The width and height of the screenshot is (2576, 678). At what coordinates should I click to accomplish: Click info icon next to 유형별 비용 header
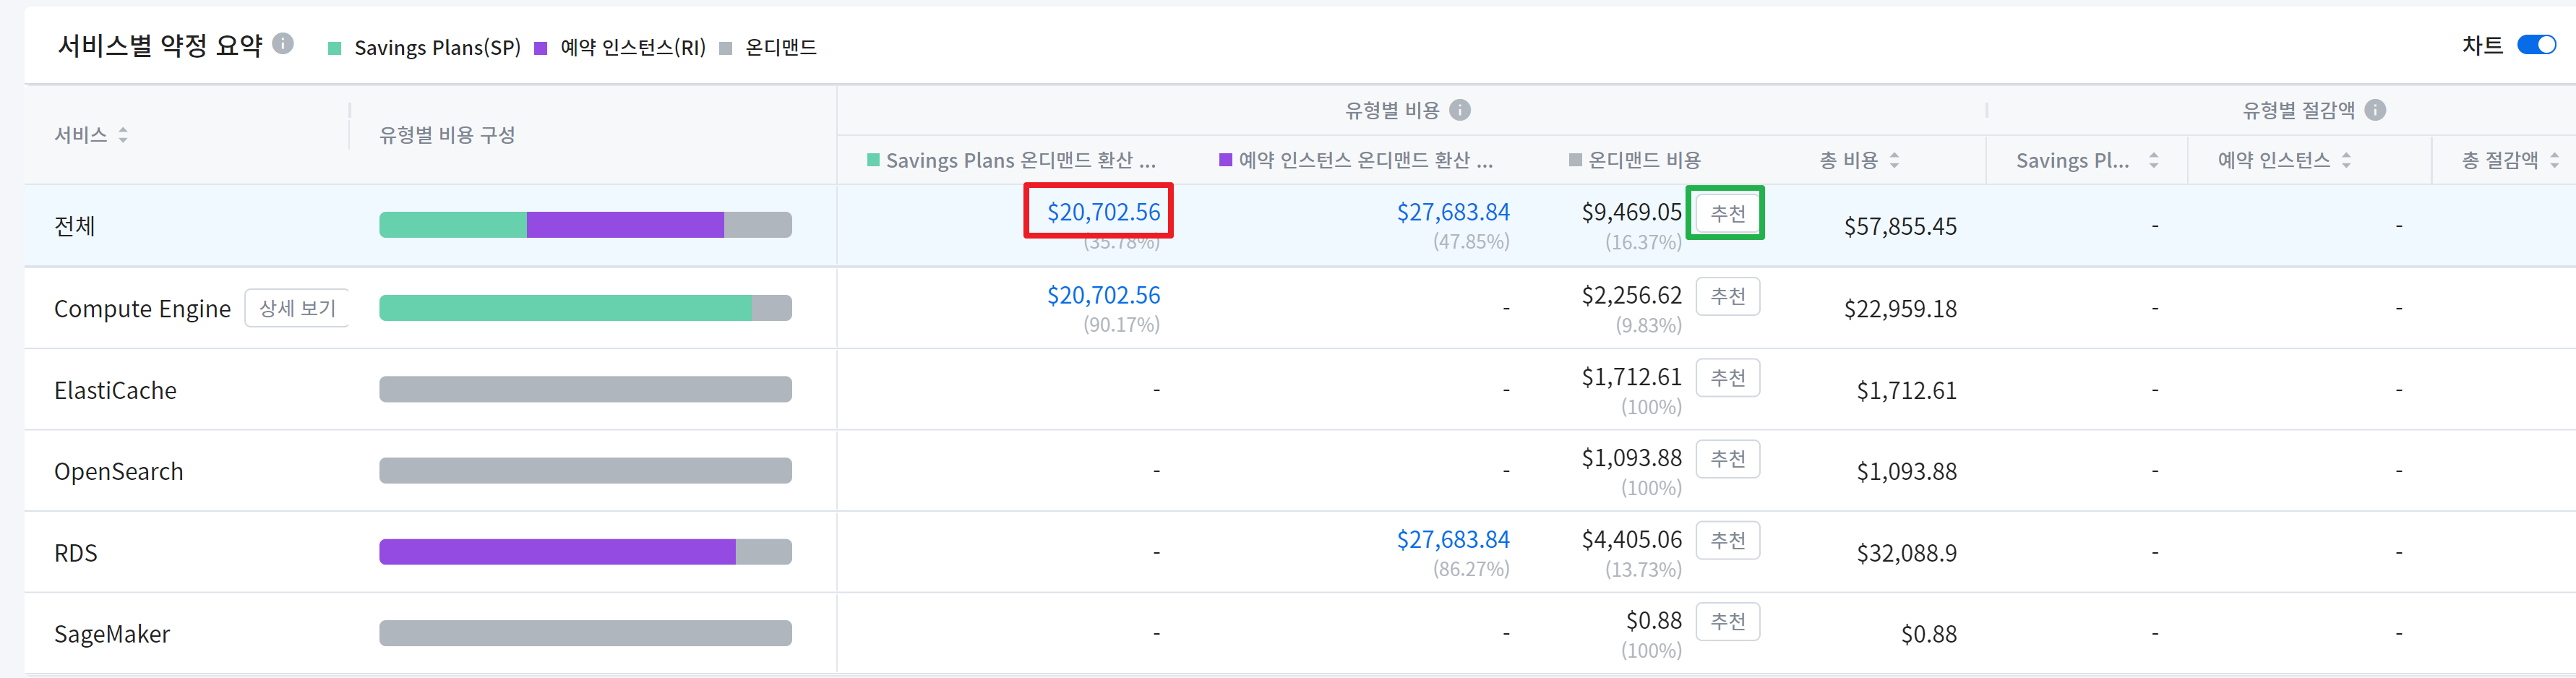point(1460,110)
